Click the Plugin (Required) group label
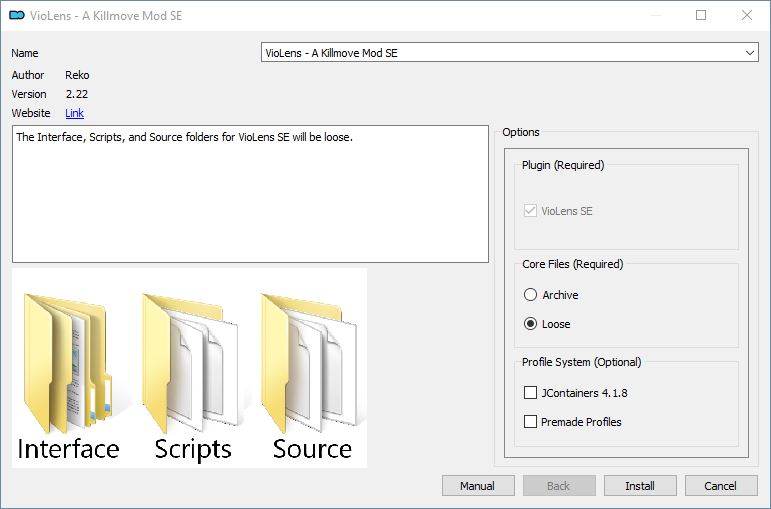The height and width of the screenshot is (509, 771). coord(563,165)
